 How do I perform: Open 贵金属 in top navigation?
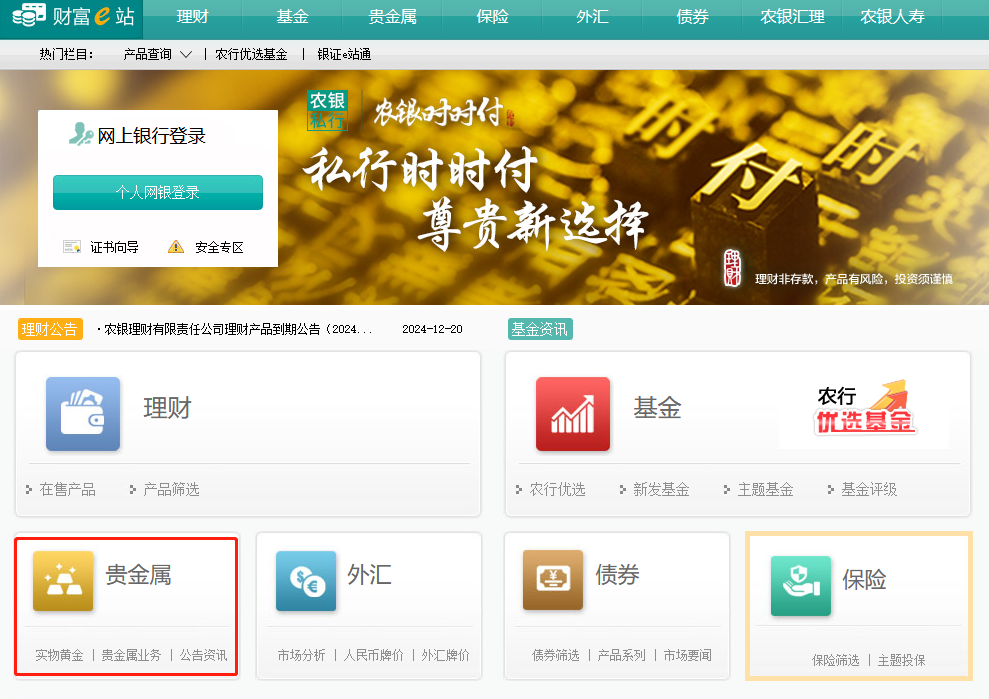click(392, 17)
